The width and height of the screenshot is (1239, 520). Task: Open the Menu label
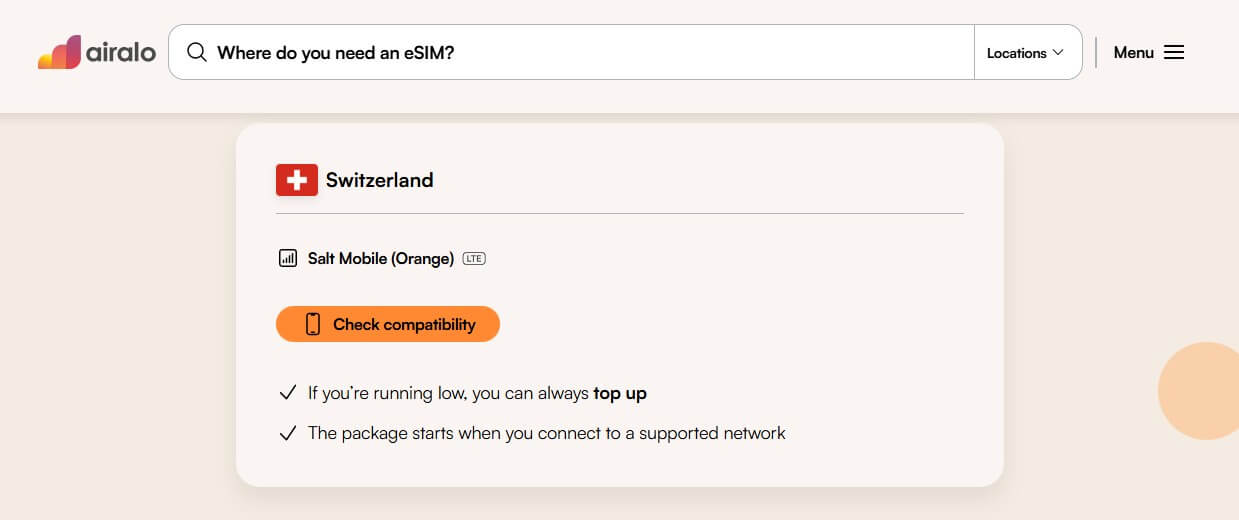1133,53
